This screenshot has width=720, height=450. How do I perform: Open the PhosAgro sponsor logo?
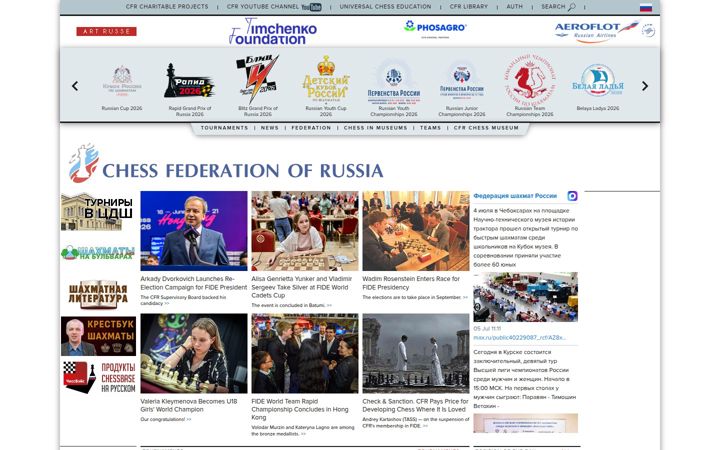[x=435, y=28]
